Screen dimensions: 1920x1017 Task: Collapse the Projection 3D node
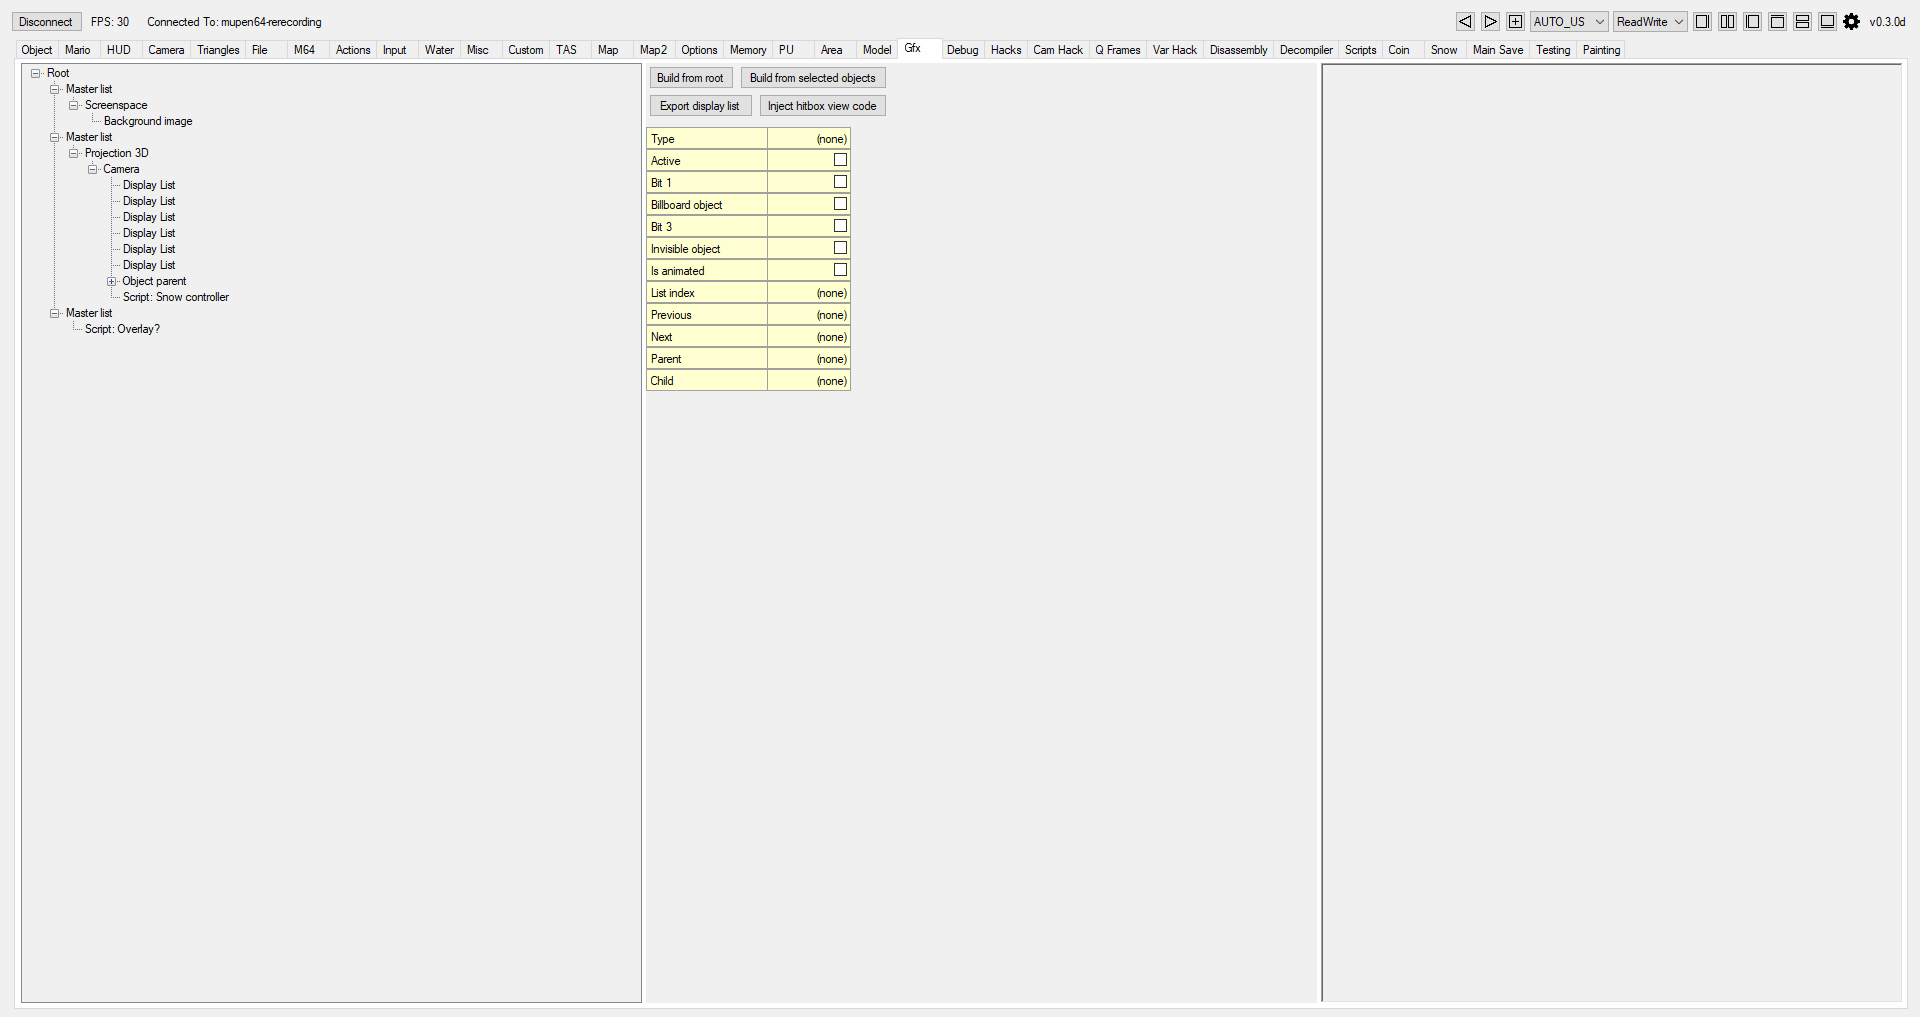click(x=74, y=153)
